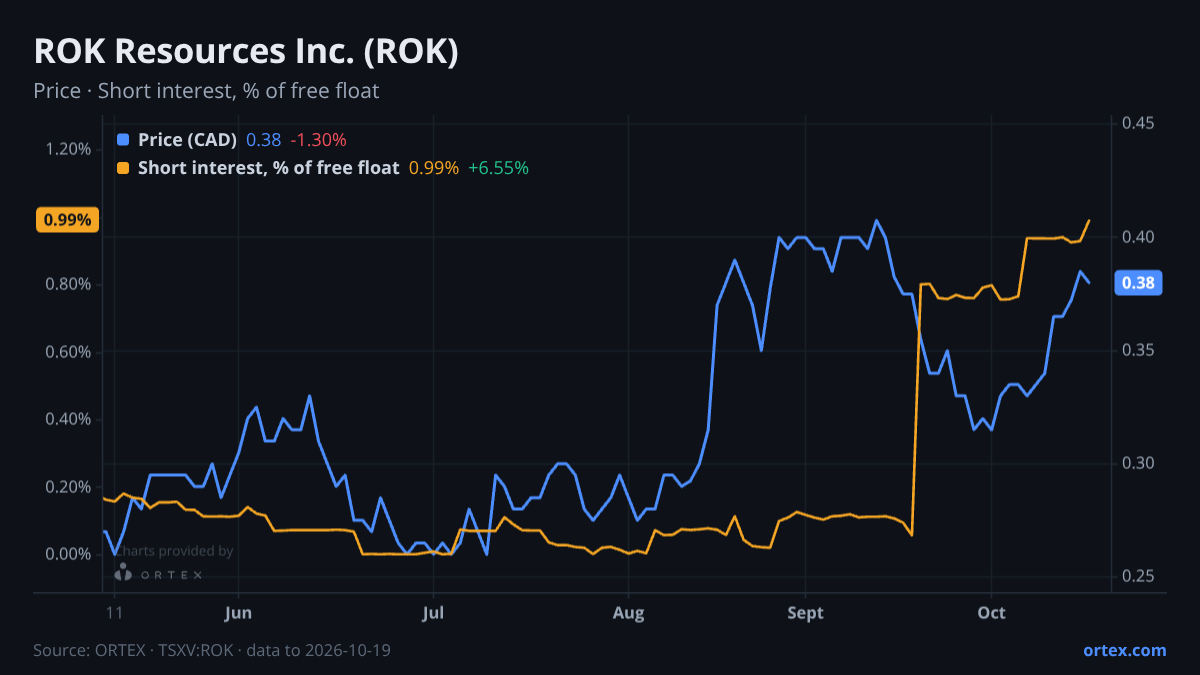Screen dimensions: 1200x675
Task: Click the blue Price legend color swatch
Action: coord(123,140)
